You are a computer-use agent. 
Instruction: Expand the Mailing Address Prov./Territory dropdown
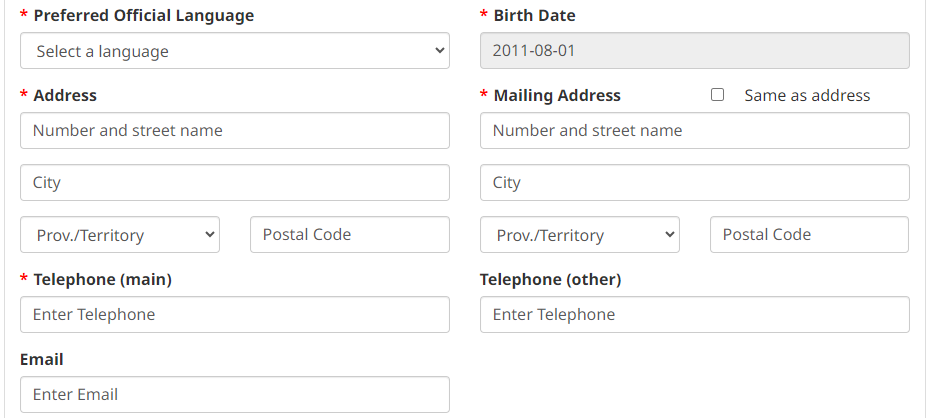(x=580, y=235)
